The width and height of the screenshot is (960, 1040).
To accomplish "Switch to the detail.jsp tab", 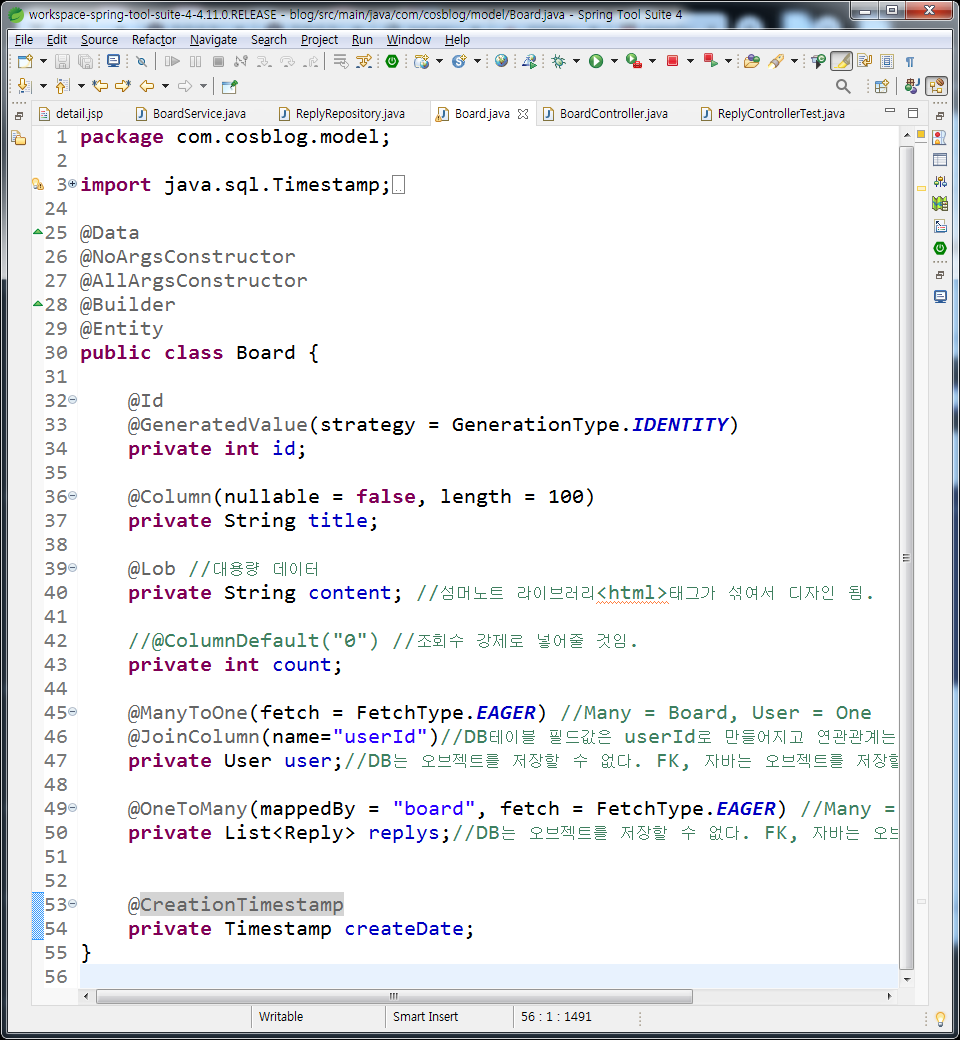I will coord(72,113).
